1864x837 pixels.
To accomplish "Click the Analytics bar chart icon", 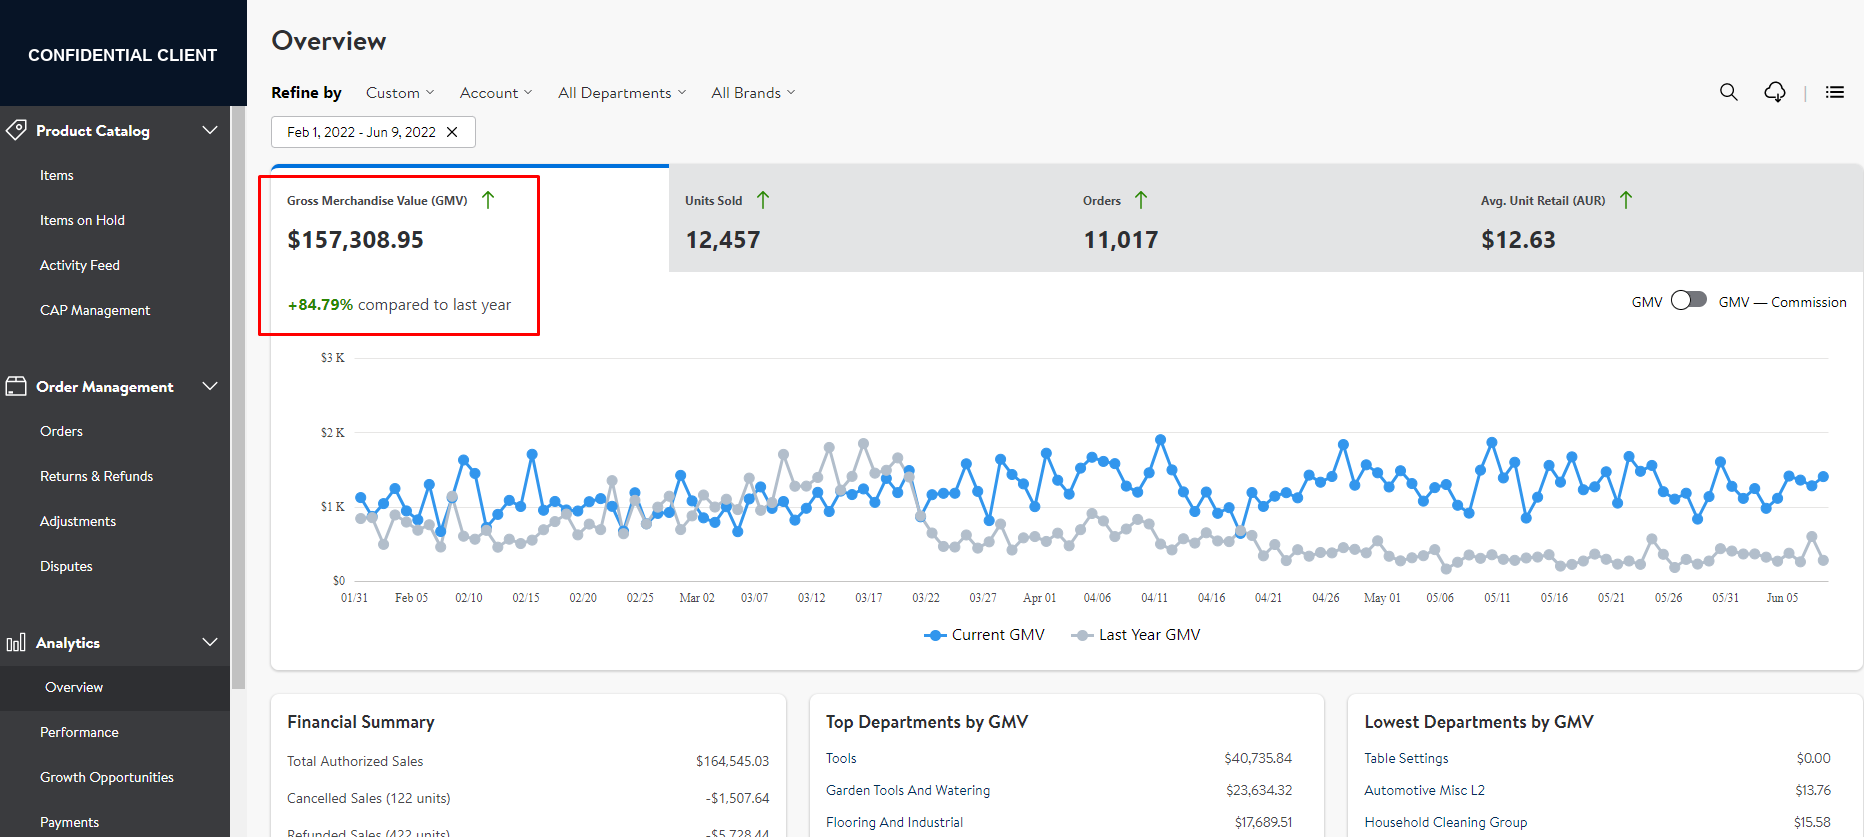I will tap(16, 643).
